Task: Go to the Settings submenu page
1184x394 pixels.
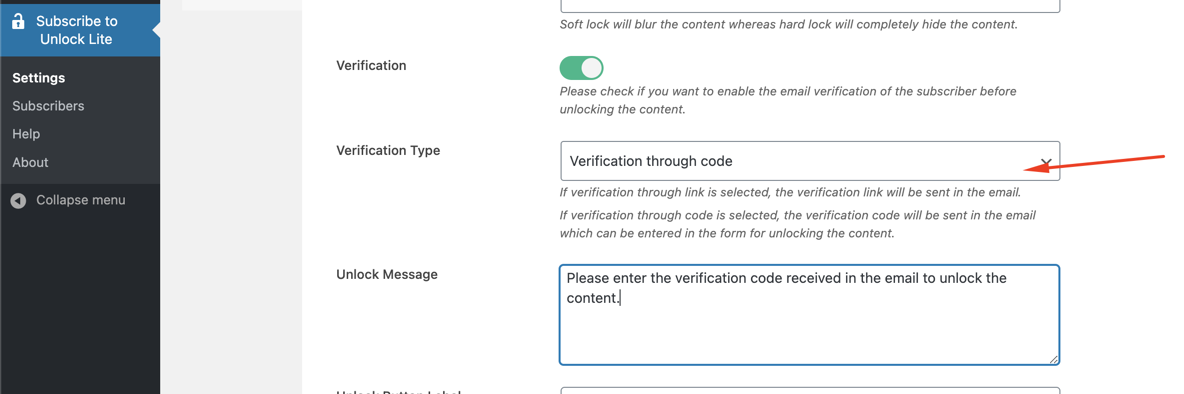Action: pyautogui.click(x=39, y=78)
